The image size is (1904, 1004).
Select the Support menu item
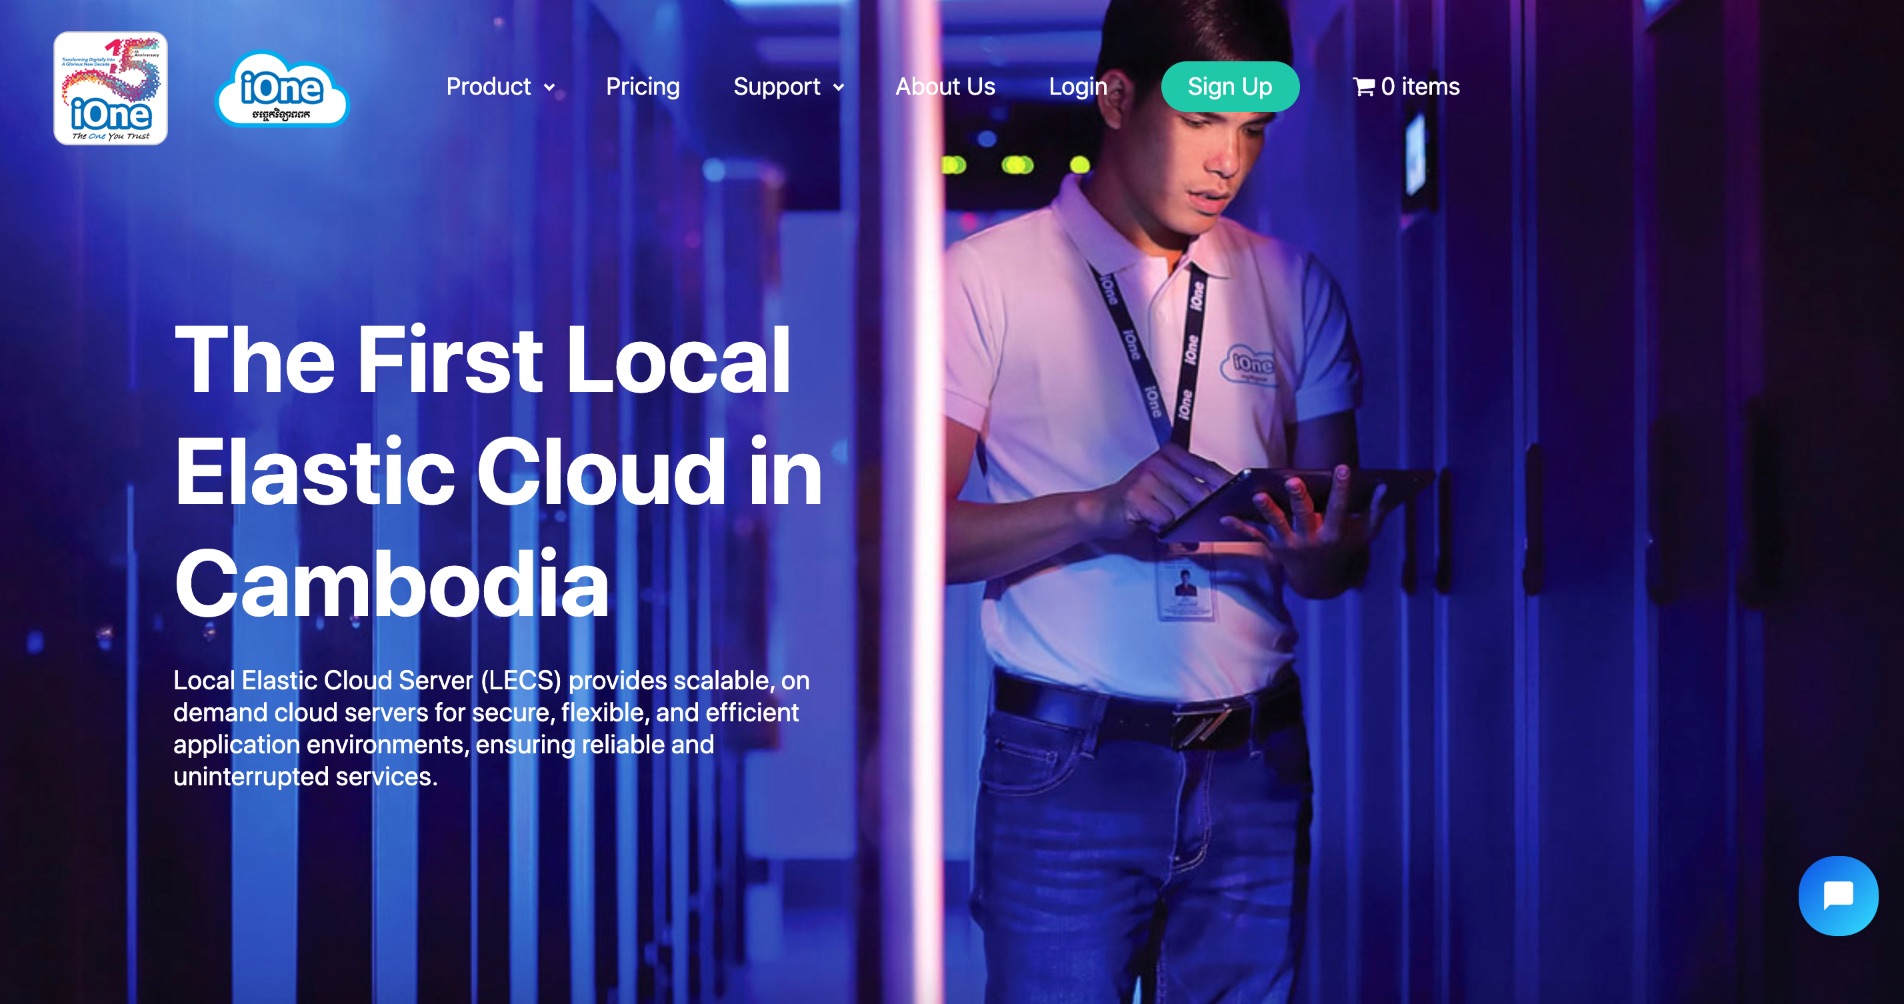tap(776, 87)
